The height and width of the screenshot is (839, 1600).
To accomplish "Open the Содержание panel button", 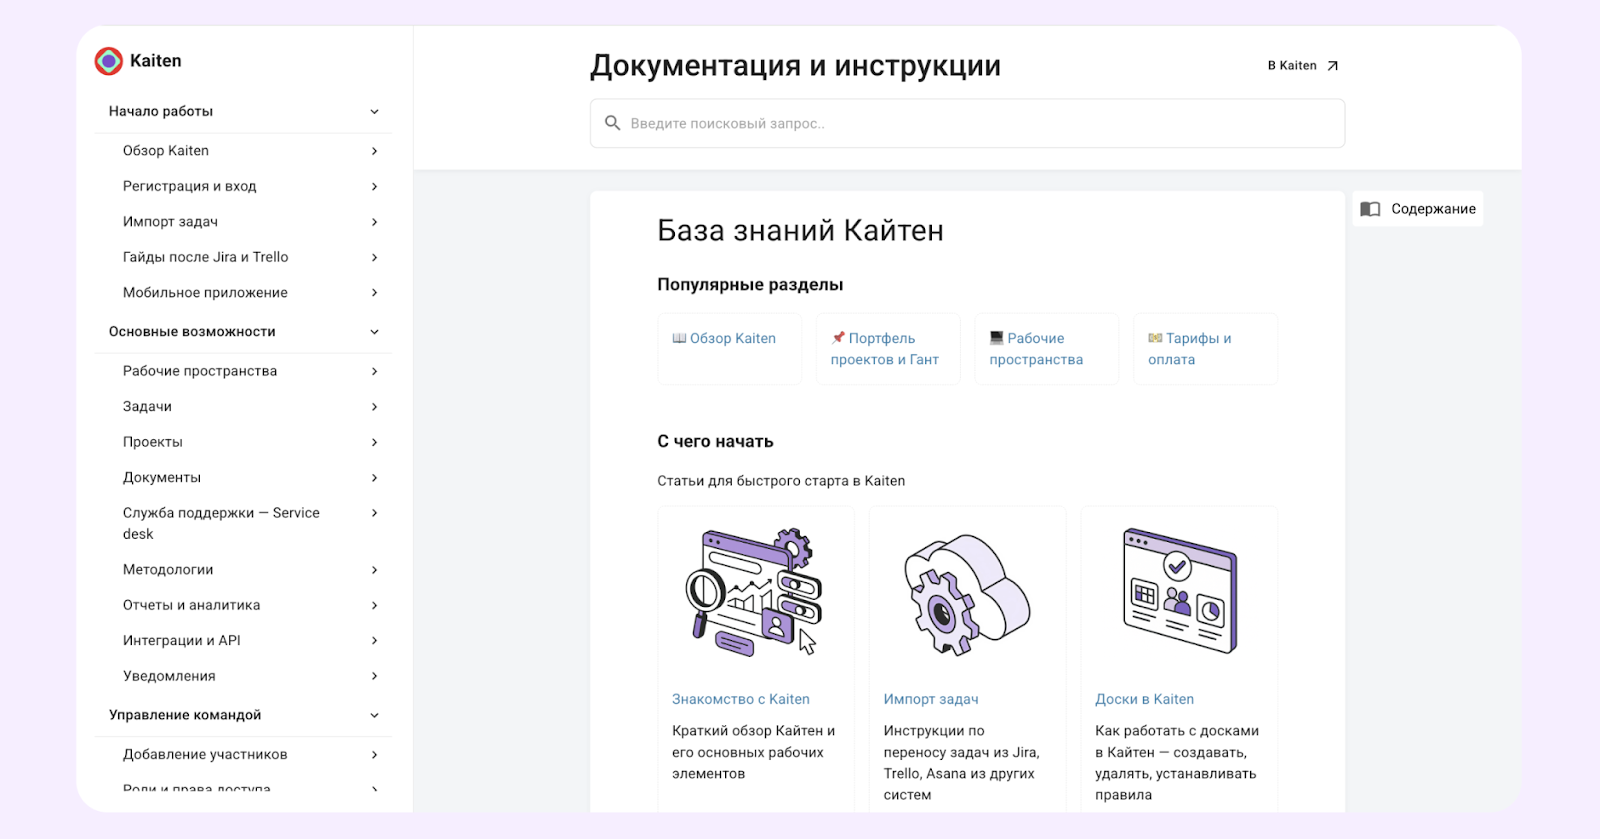I will [1418, 209].
